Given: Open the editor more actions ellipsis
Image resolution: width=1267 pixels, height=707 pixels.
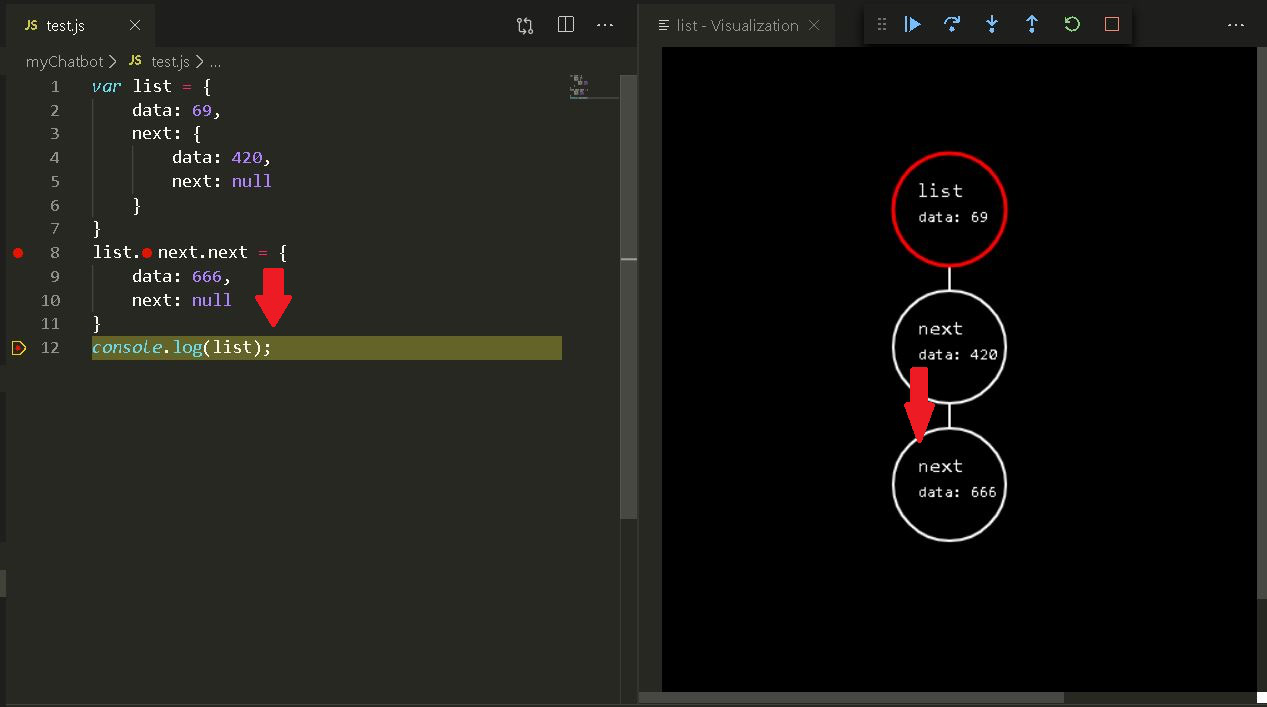Looking at the screenshot, I should [x=605, y=25].
